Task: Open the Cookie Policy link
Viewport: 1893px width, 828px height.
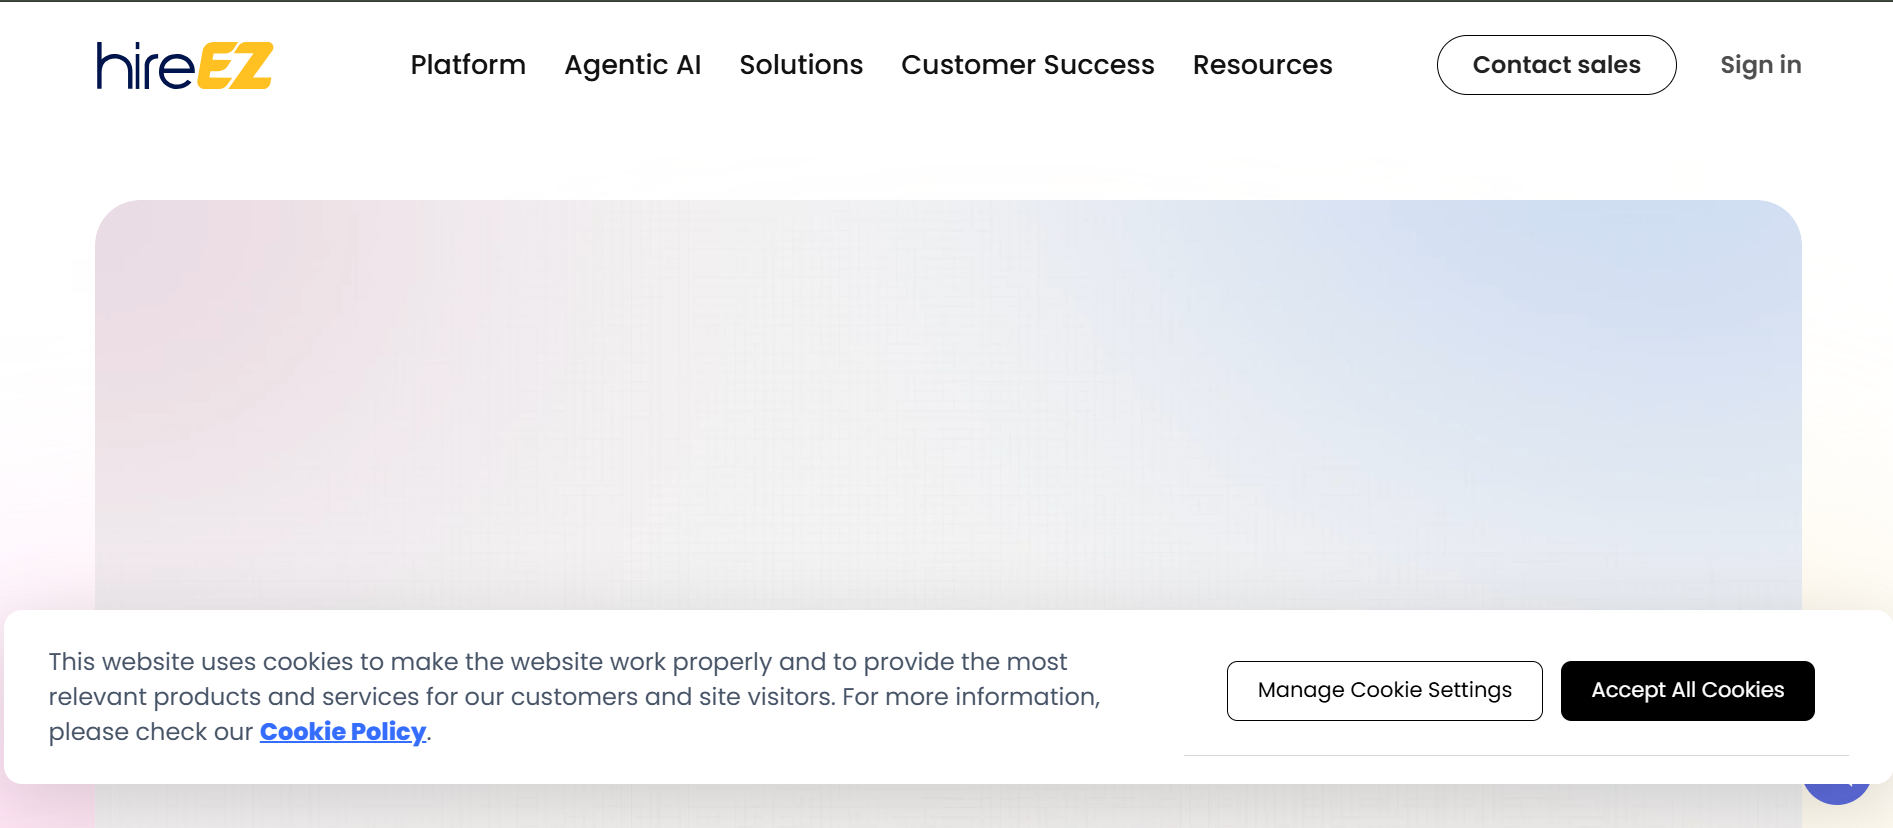Action: 343,732
